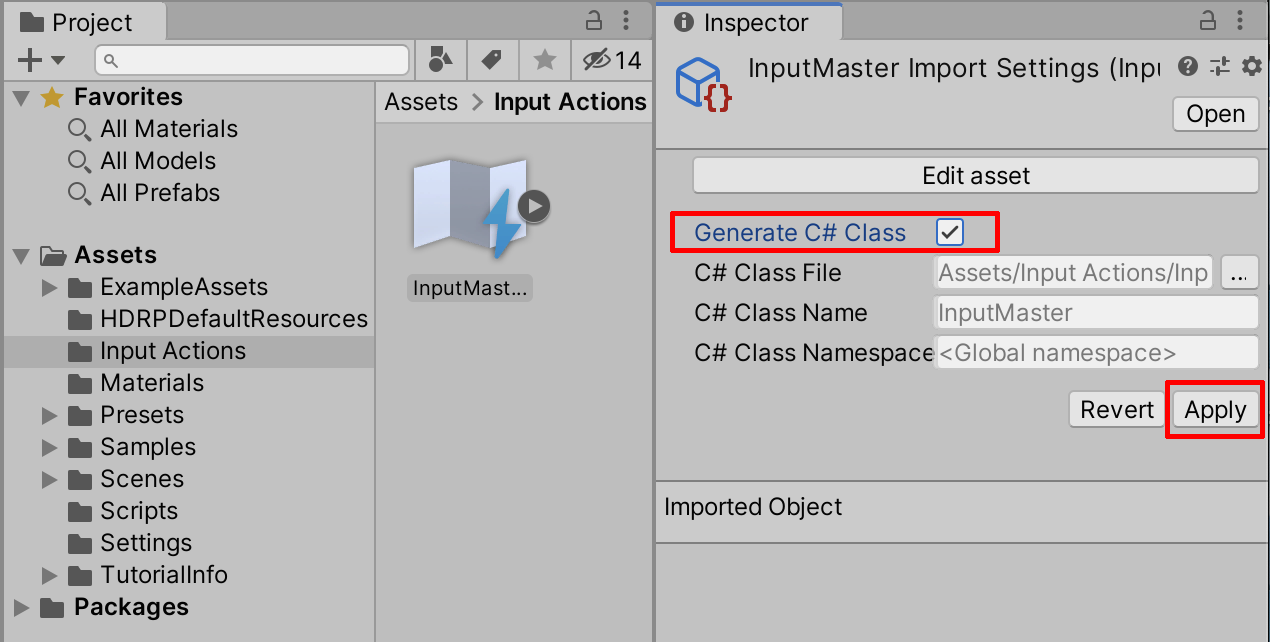Click the Edit asset button
Image resolution: width=1270 pixels, height=642 pixels.
click(x=975, y=176)
